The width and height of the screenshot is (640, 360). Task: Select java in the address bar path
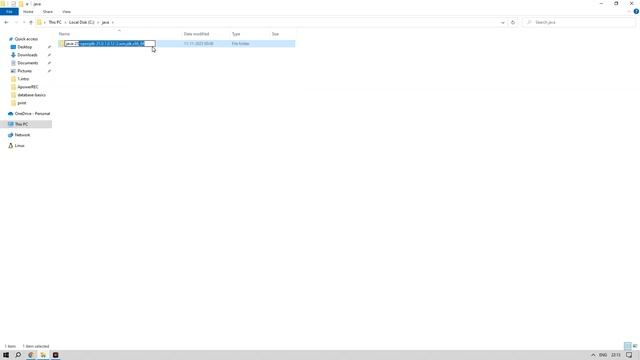(x=105, y=22)
